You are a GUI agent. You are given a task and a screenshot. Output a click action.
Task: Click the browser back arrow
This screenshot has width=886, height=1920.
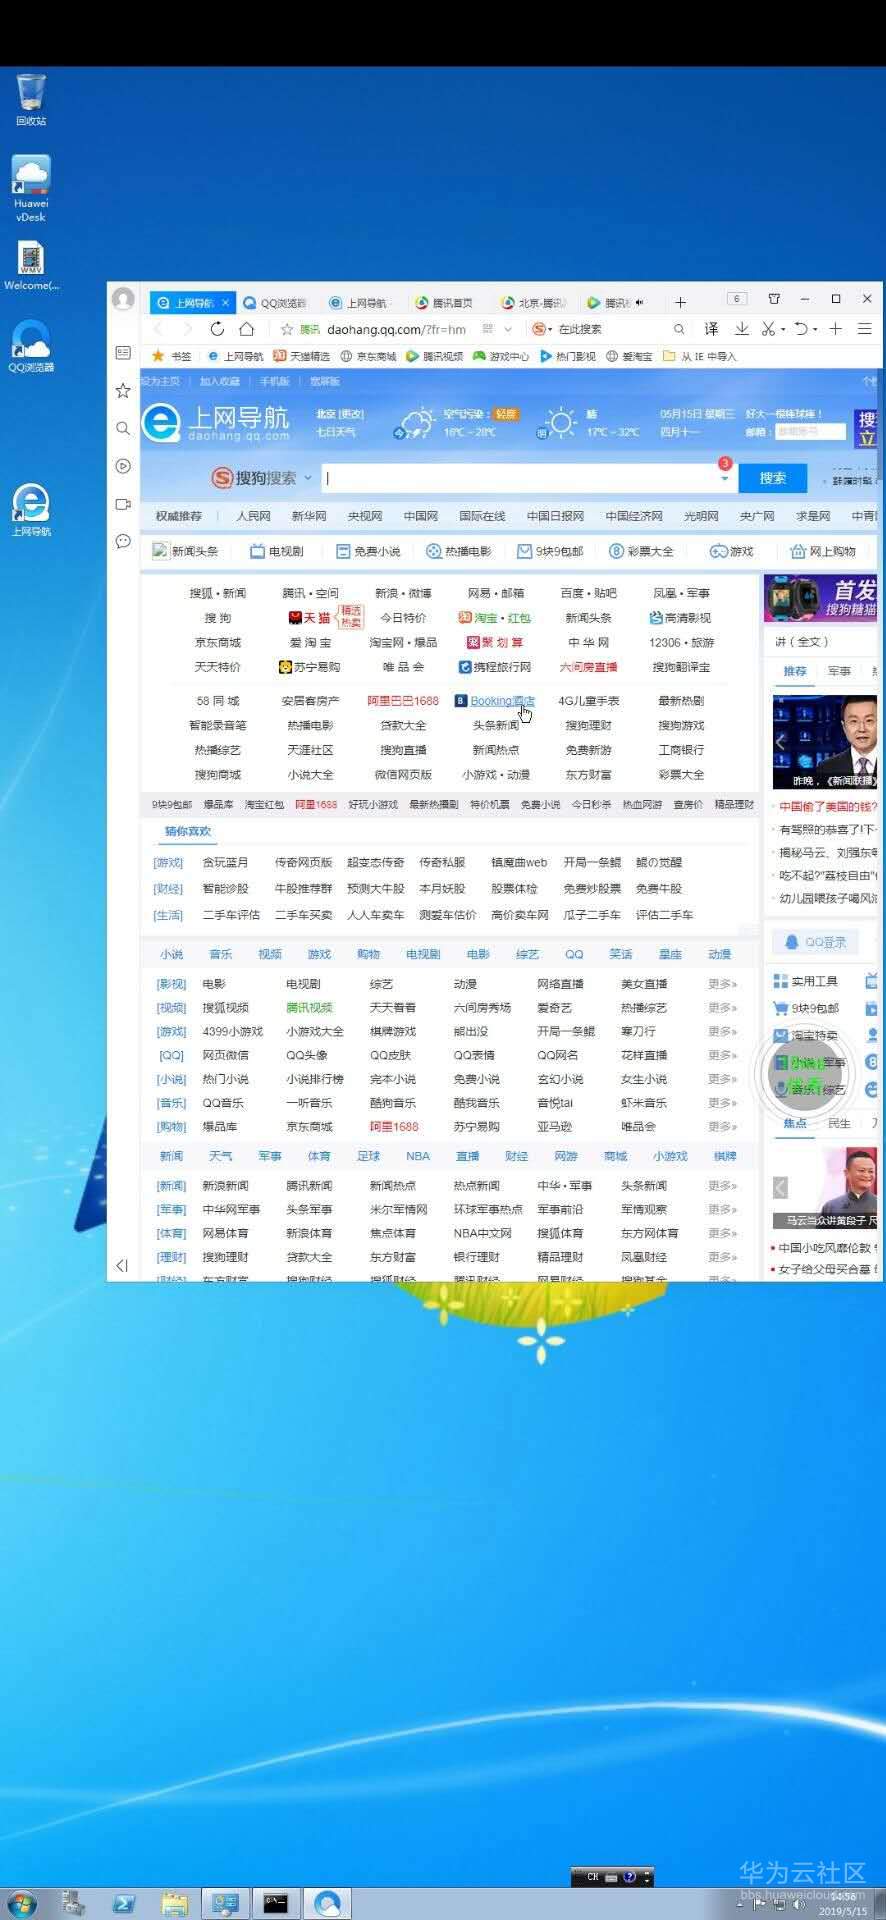[x=158, y=329]
